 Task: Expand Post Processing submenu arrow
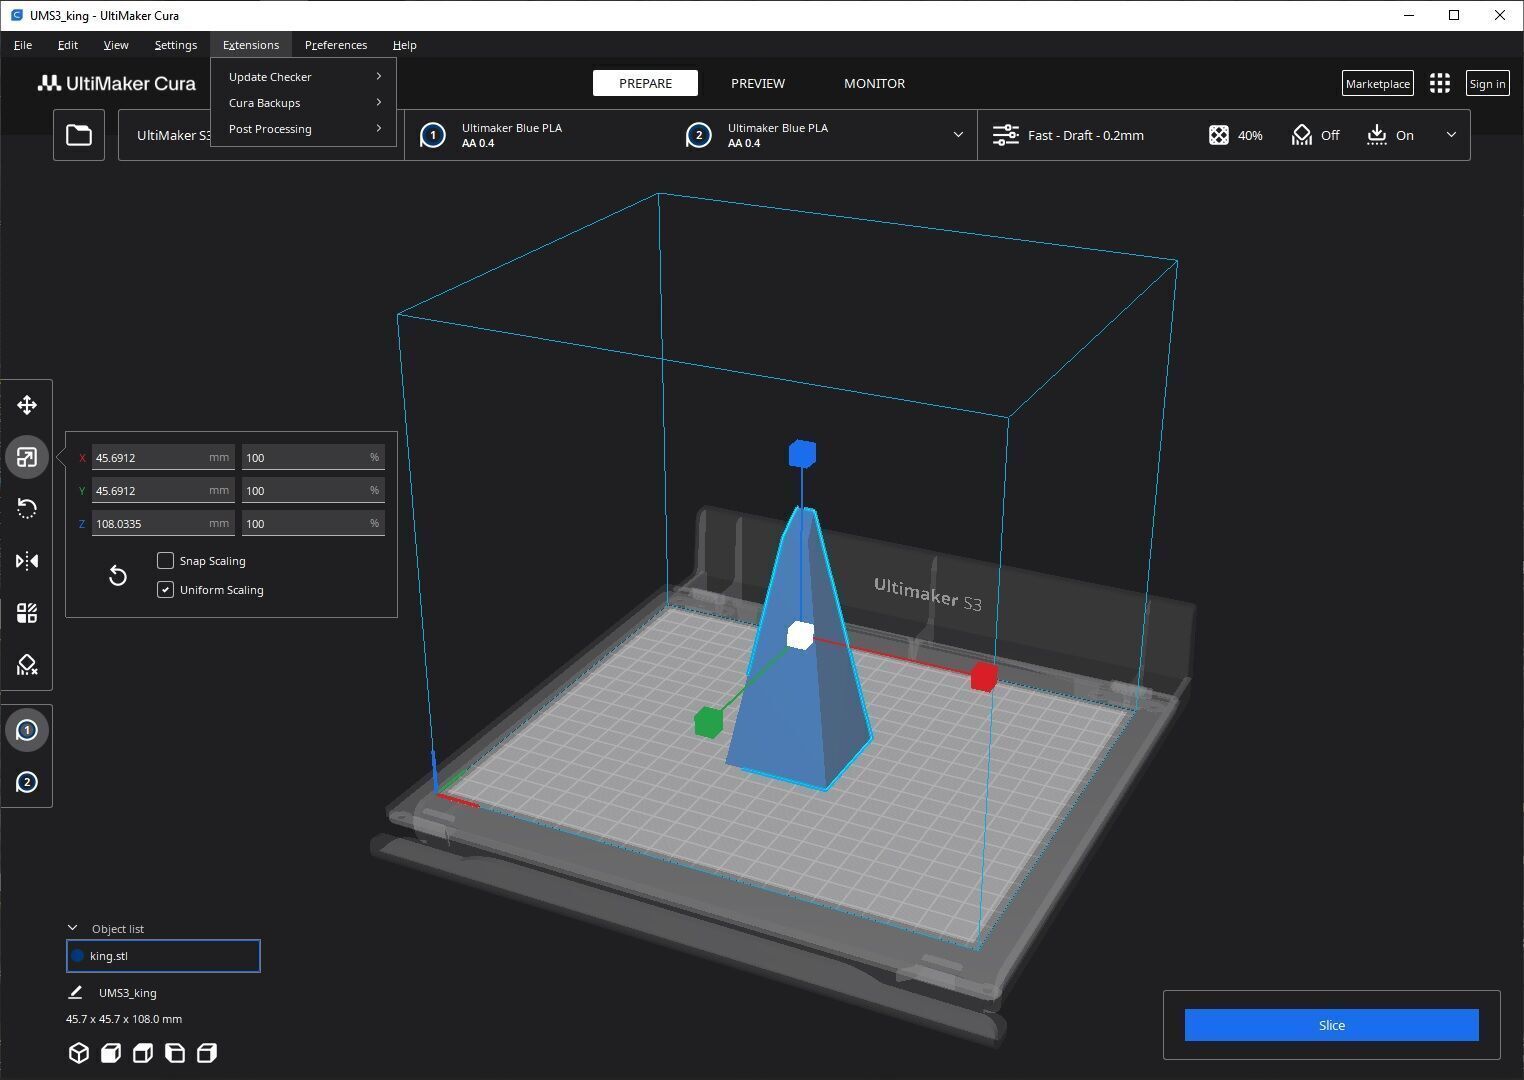click(379, 129)
